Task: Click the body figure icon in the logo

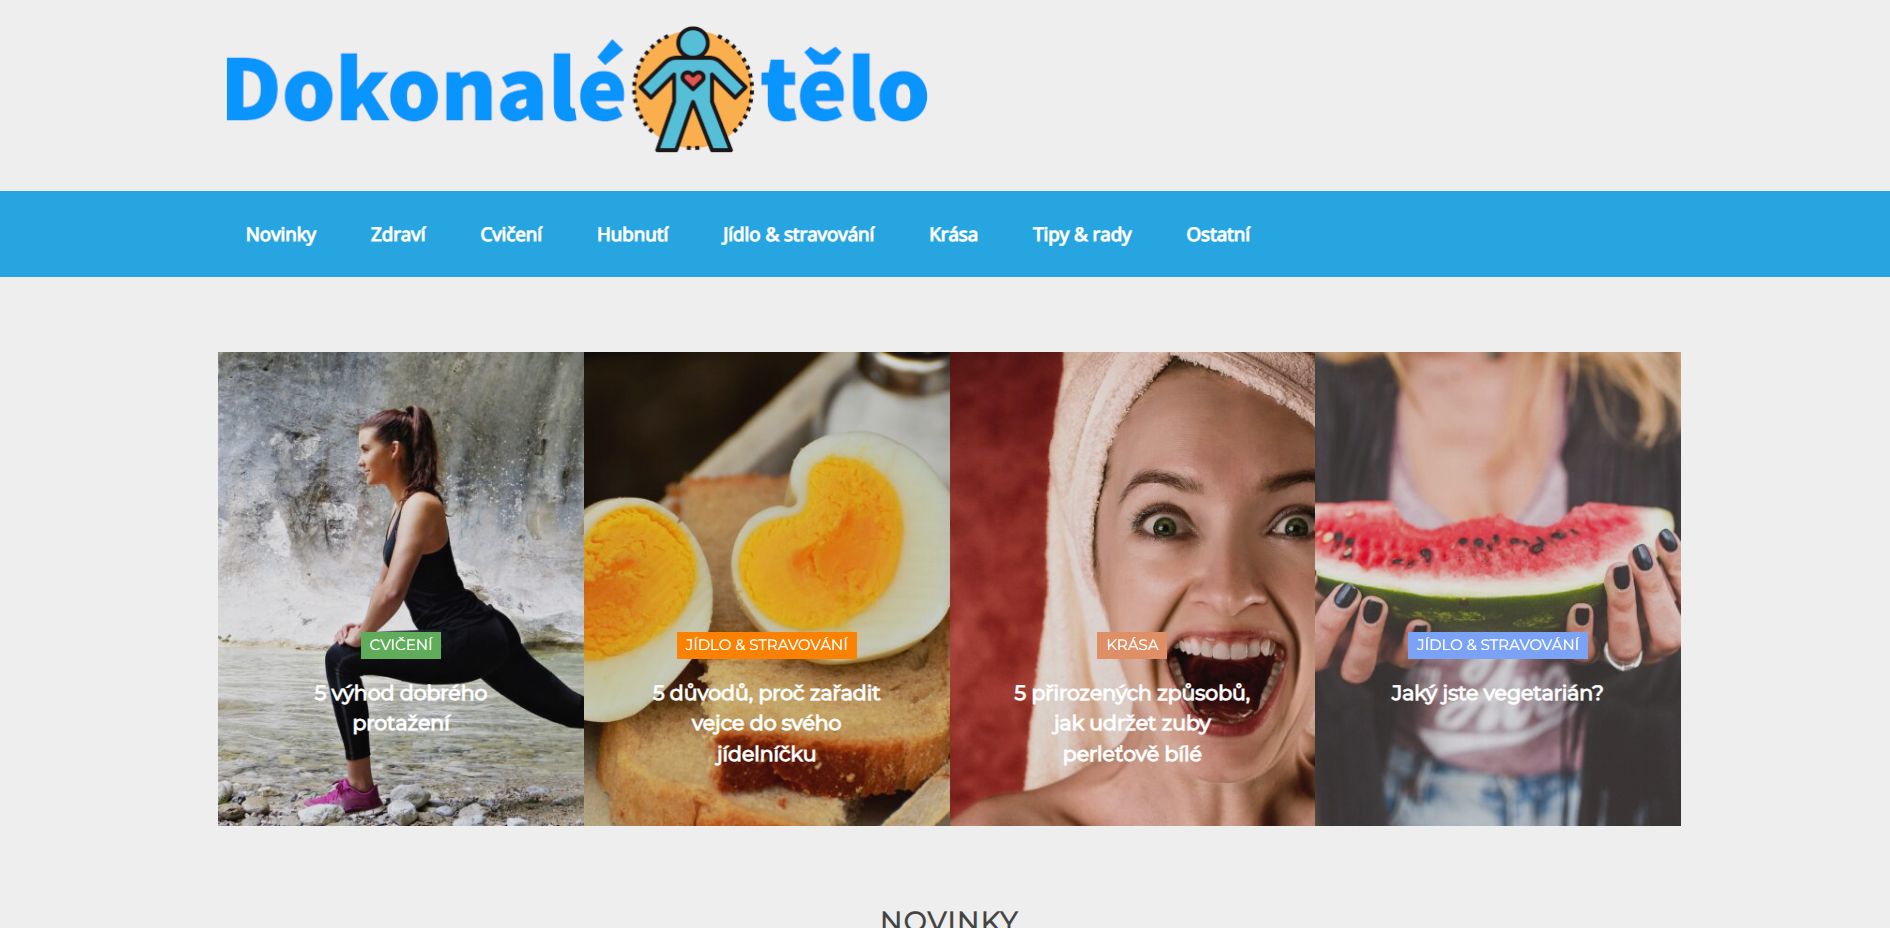Action: (x=692, y=90)
